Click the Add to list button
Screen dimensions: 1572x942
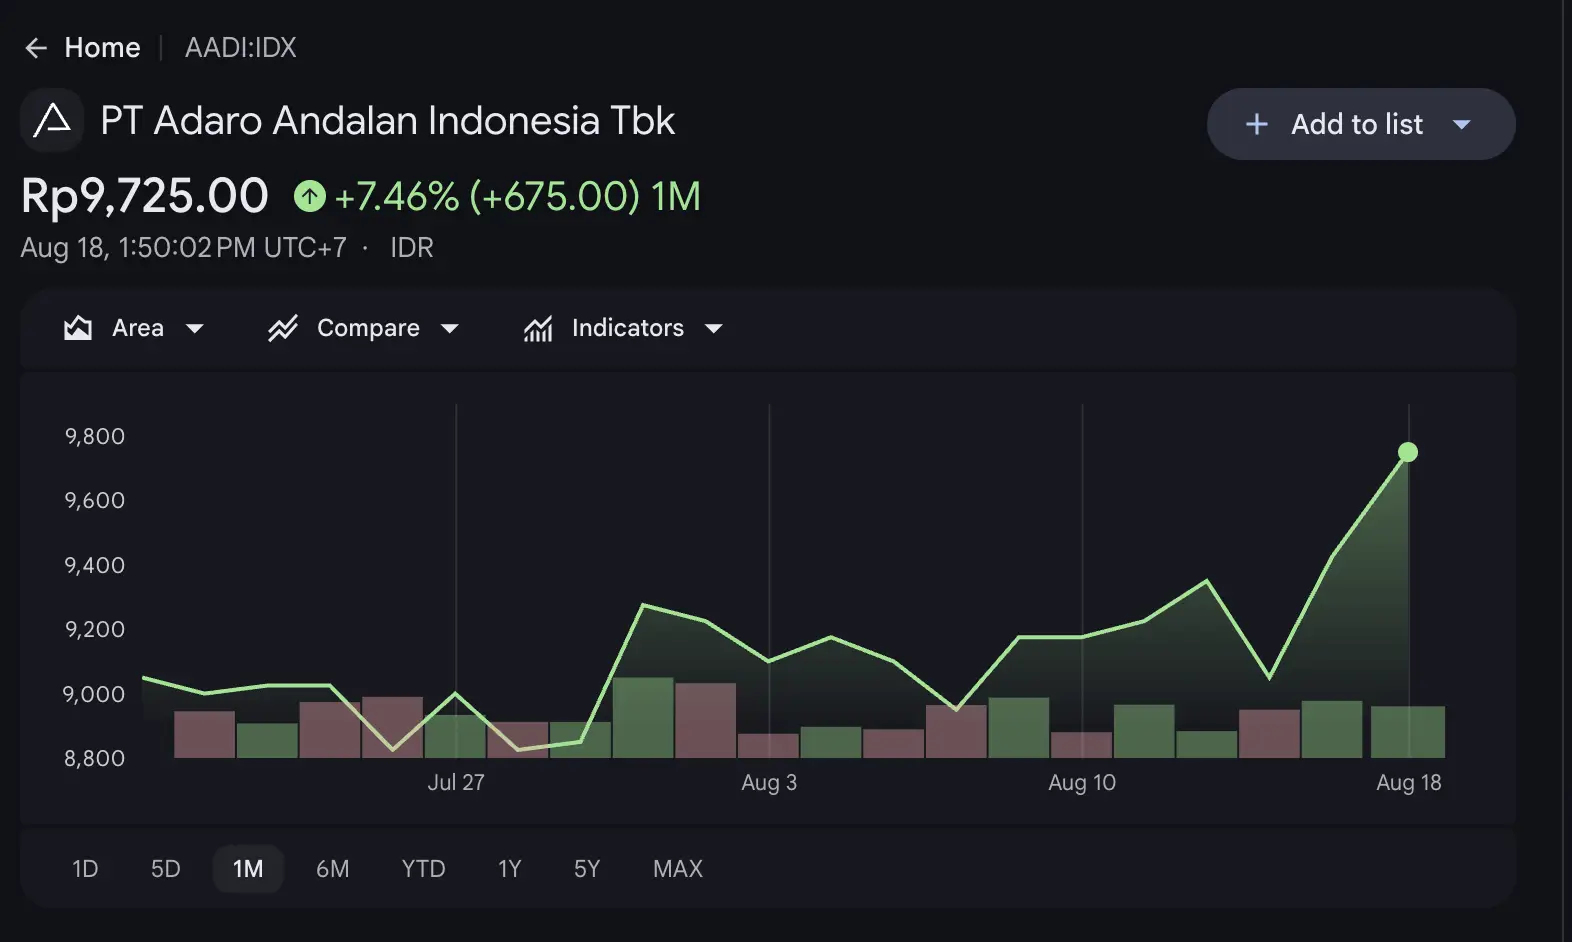[x=1361, y=124]
